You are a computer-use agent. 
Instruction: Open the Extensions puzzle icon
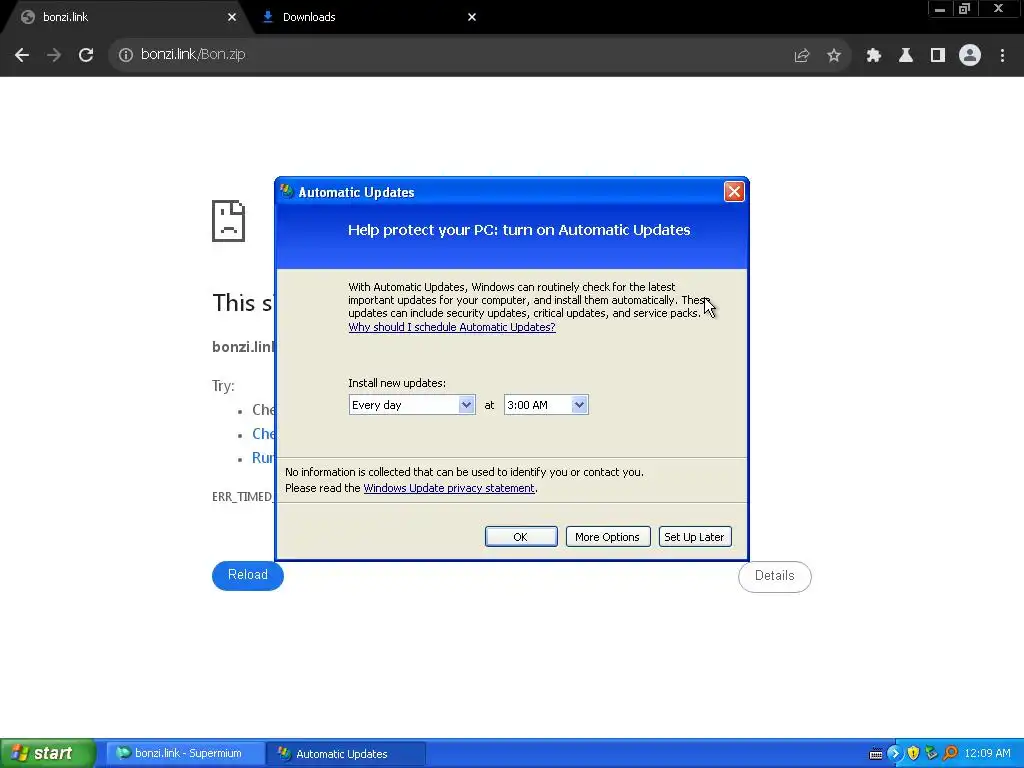tap(873, 56)
